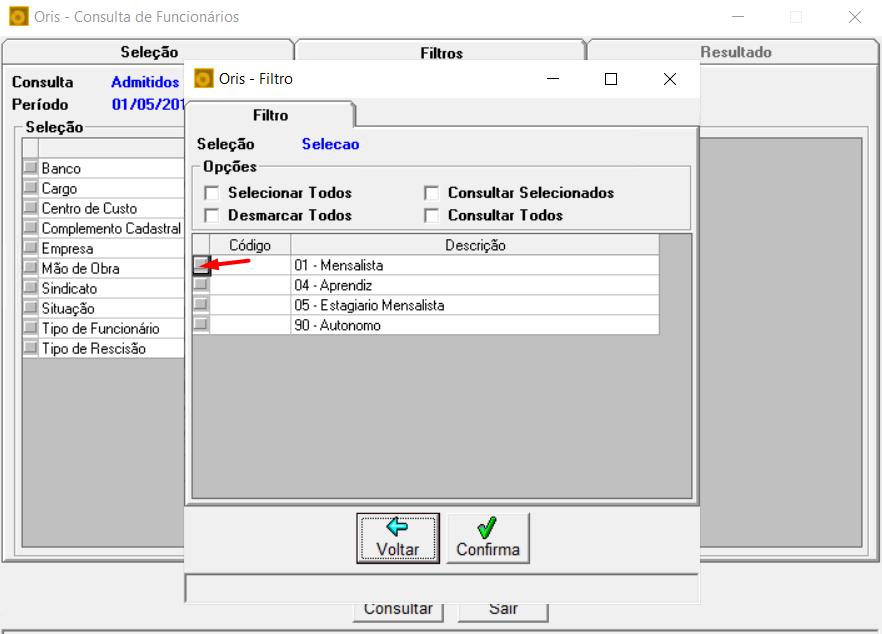Toggle the Banco selection box
This screenshot has width=882, height=634.
30,168
